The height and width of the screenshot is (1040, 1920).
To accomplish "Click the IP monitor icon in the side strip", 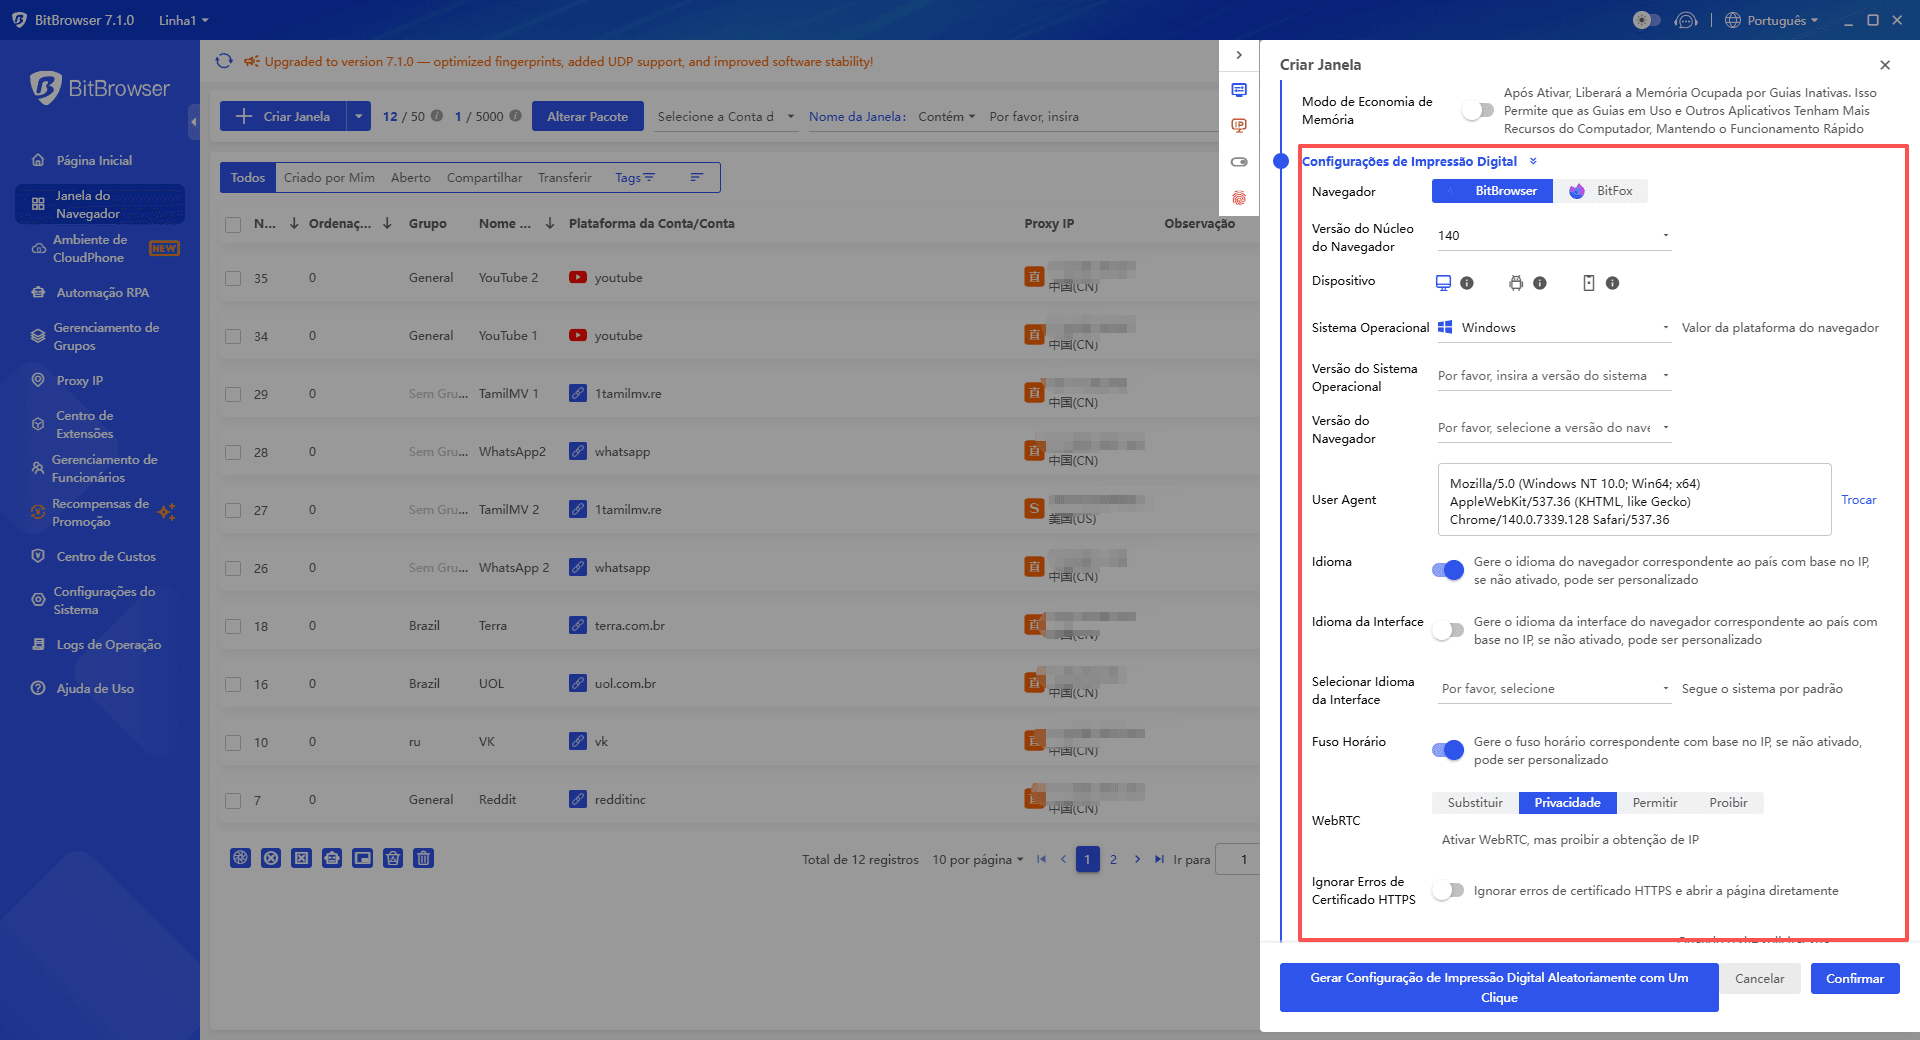I will [1240, 125].
